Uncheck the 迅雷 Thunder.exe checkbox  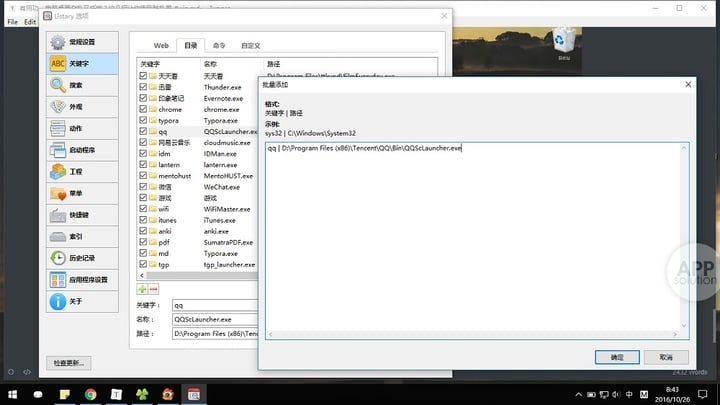click(x=143, y=87)
